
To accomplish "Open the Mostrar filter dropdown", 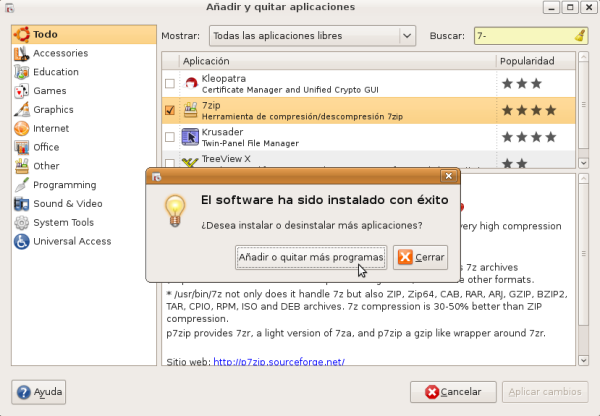I will click(311, 36).
